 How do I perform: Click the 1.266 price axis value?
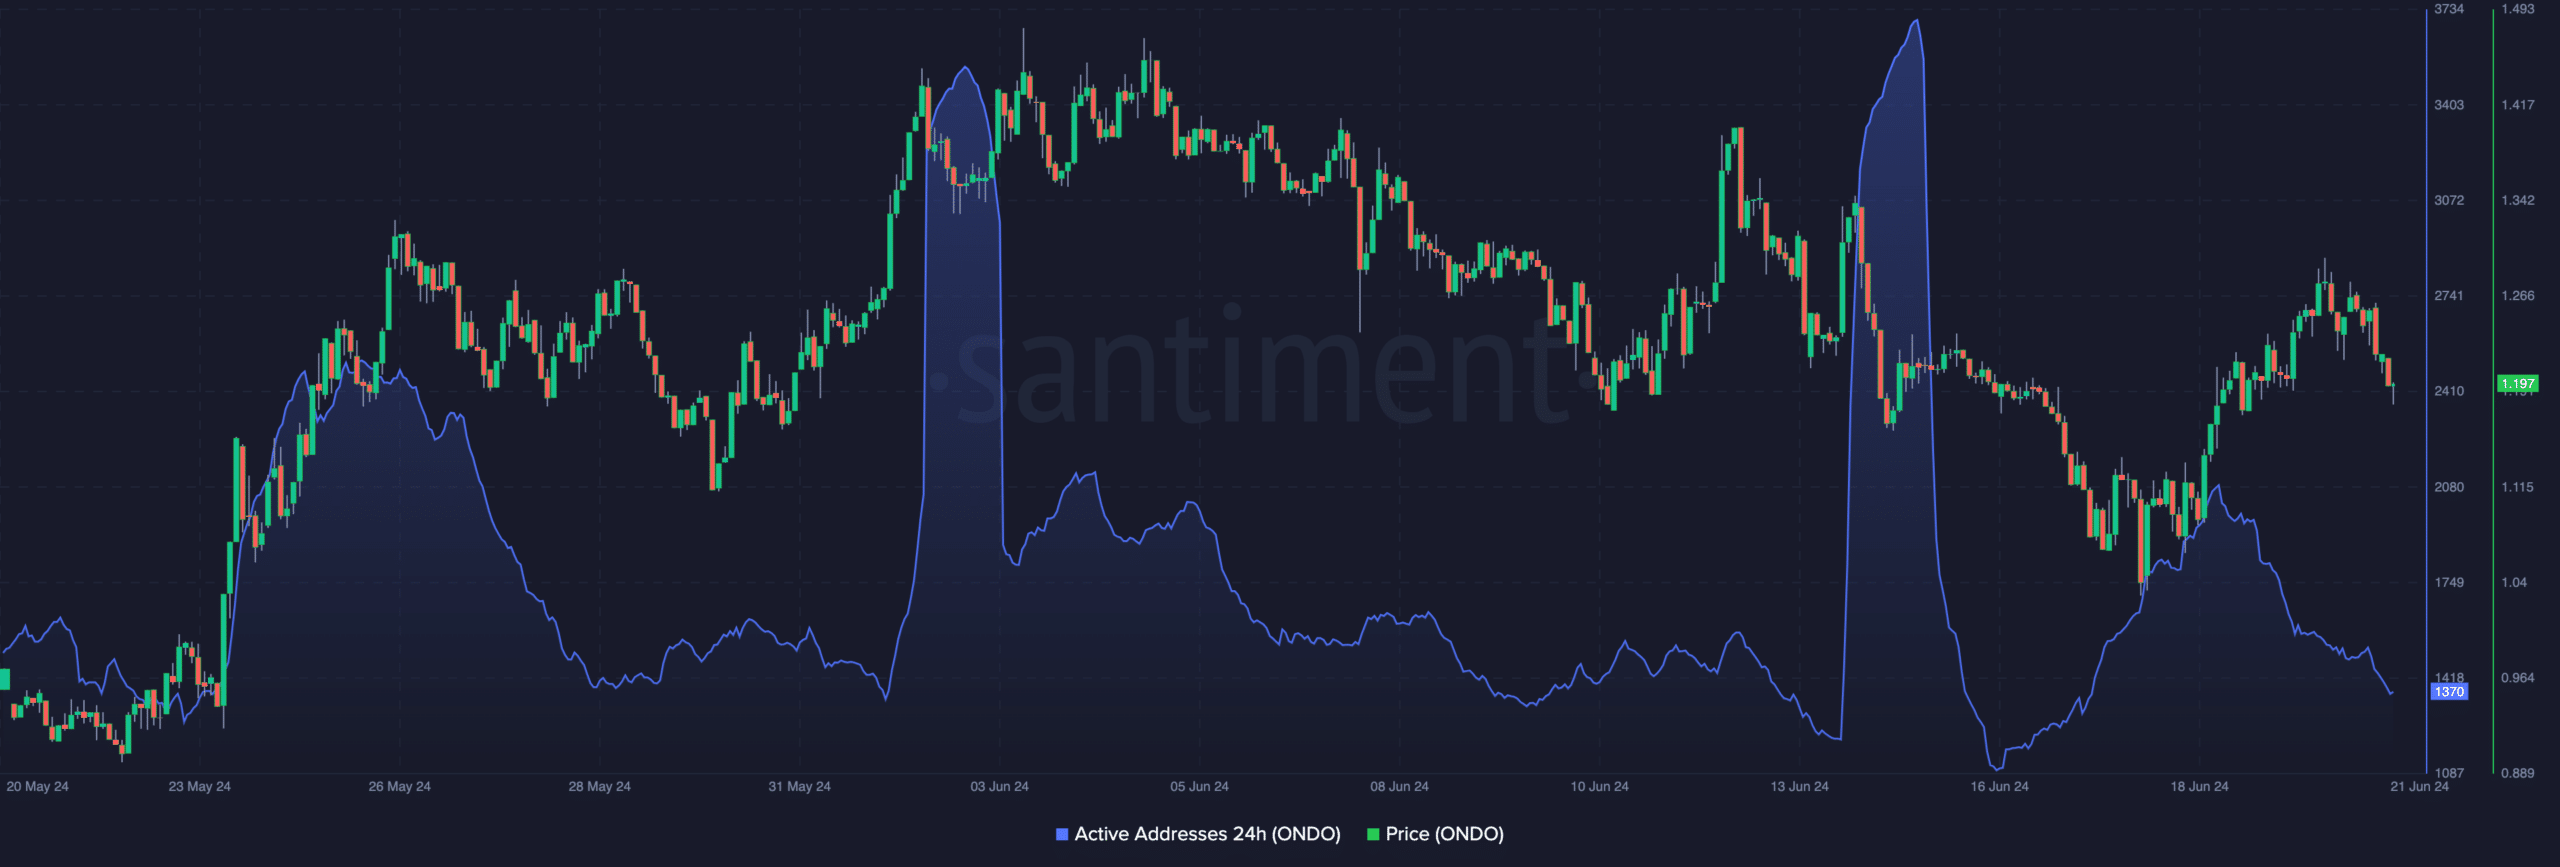point(2517,296)
